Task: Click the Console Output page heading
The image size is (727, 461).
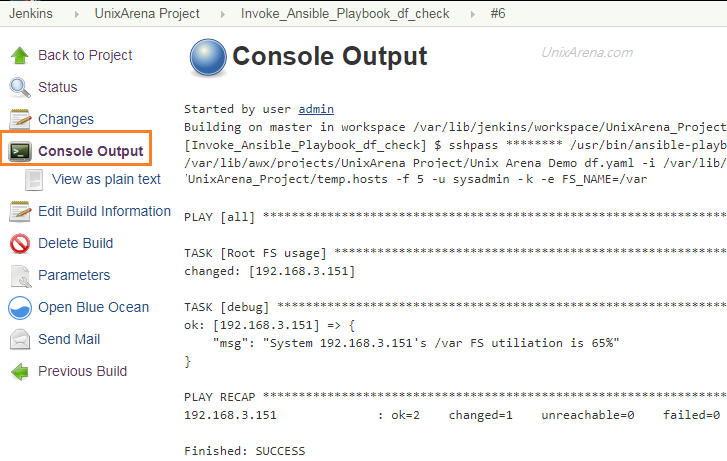Action: click(329, 57)
